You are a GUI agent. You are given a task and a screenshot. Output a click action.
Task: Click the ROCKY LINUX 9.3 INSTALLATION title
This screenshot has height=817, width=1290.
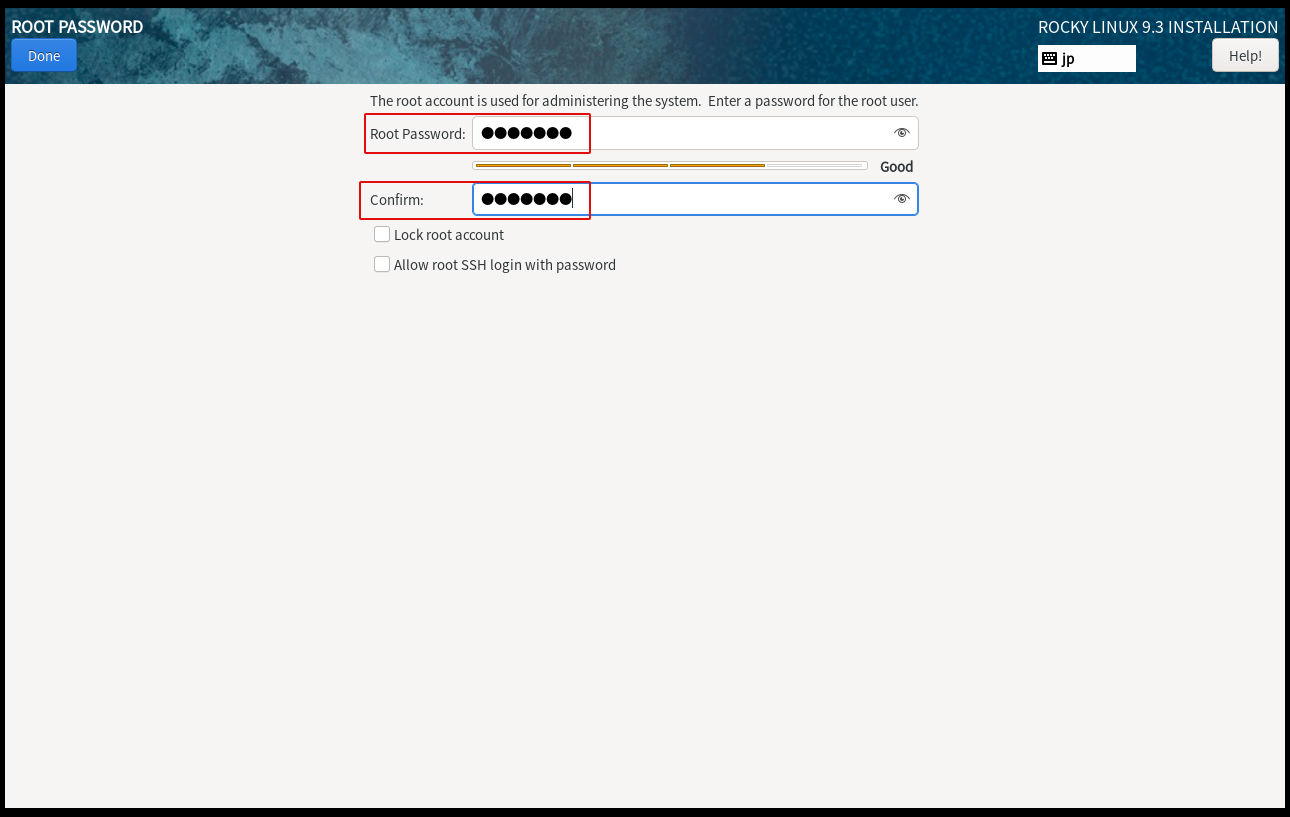pos(1158,27)
